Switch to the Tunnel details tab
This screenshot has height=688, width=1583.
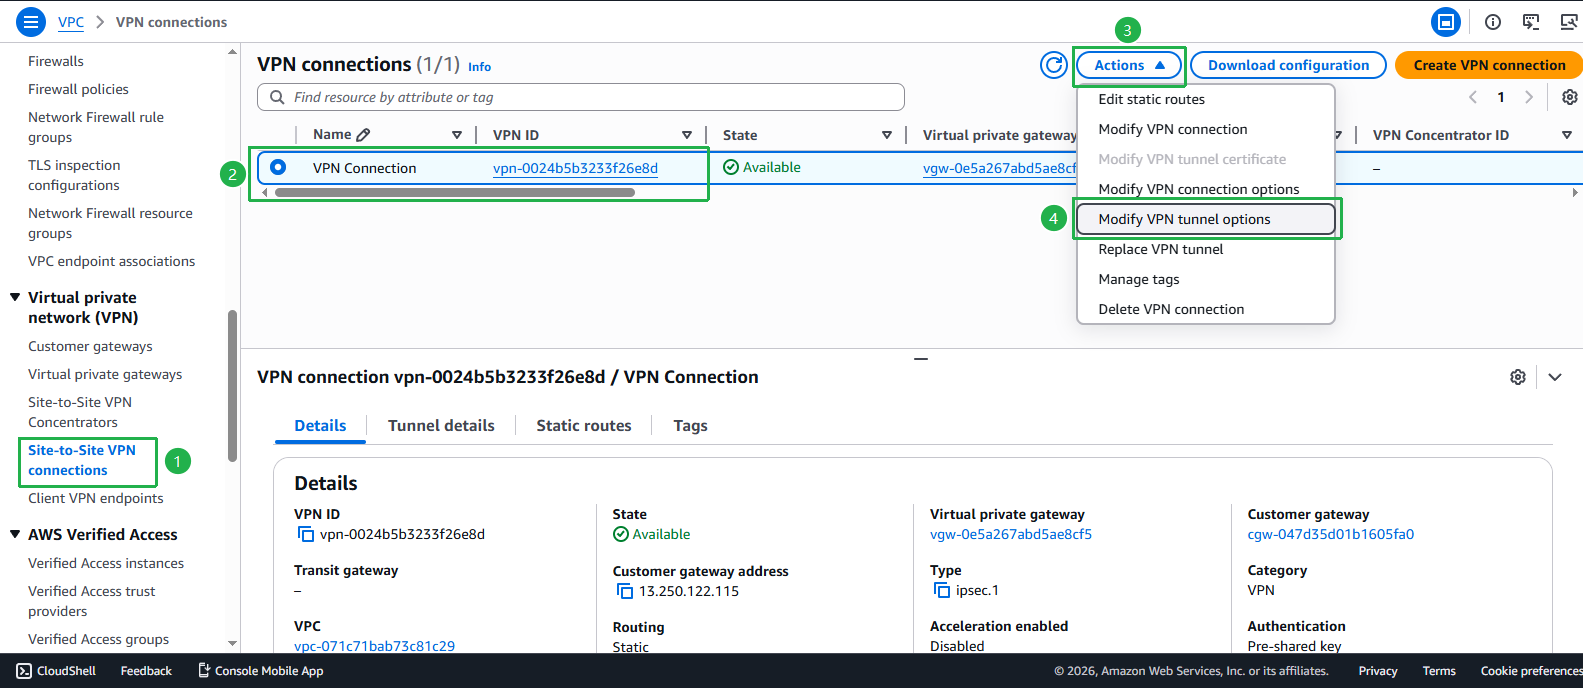click(x=441, y=425)
